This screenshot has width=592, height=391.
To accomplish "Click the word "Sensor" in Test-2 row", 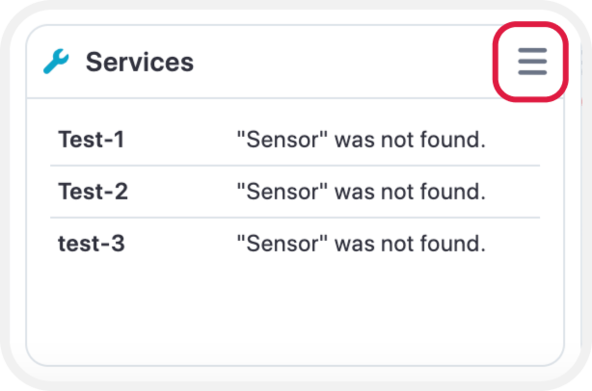I will pyautogui.click(x=282, y=191).
